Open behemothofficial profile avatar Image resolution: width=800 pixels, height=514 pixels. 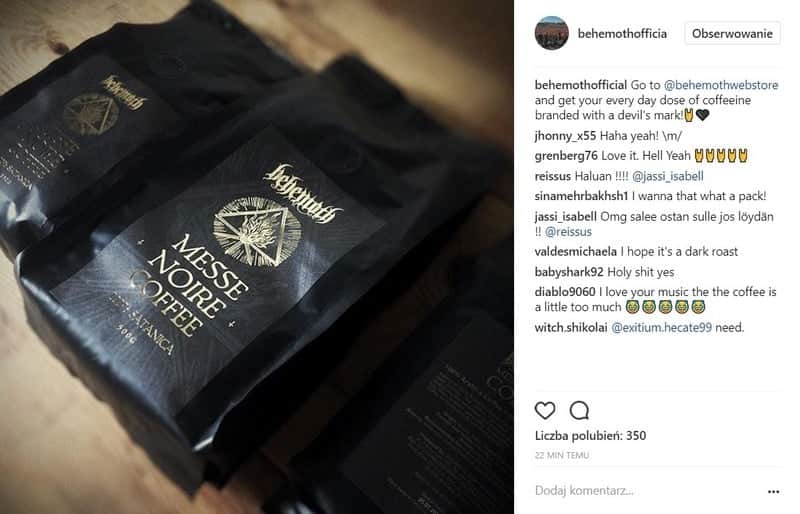tap(552, 33)
